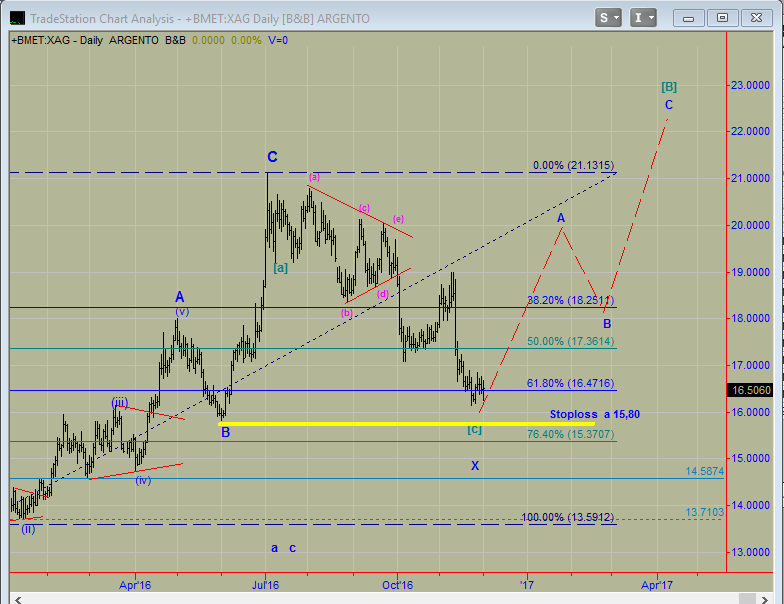Select the 38.20% (18.2511) Fibonacci label
784x604 pixels.
coord(570,300)
